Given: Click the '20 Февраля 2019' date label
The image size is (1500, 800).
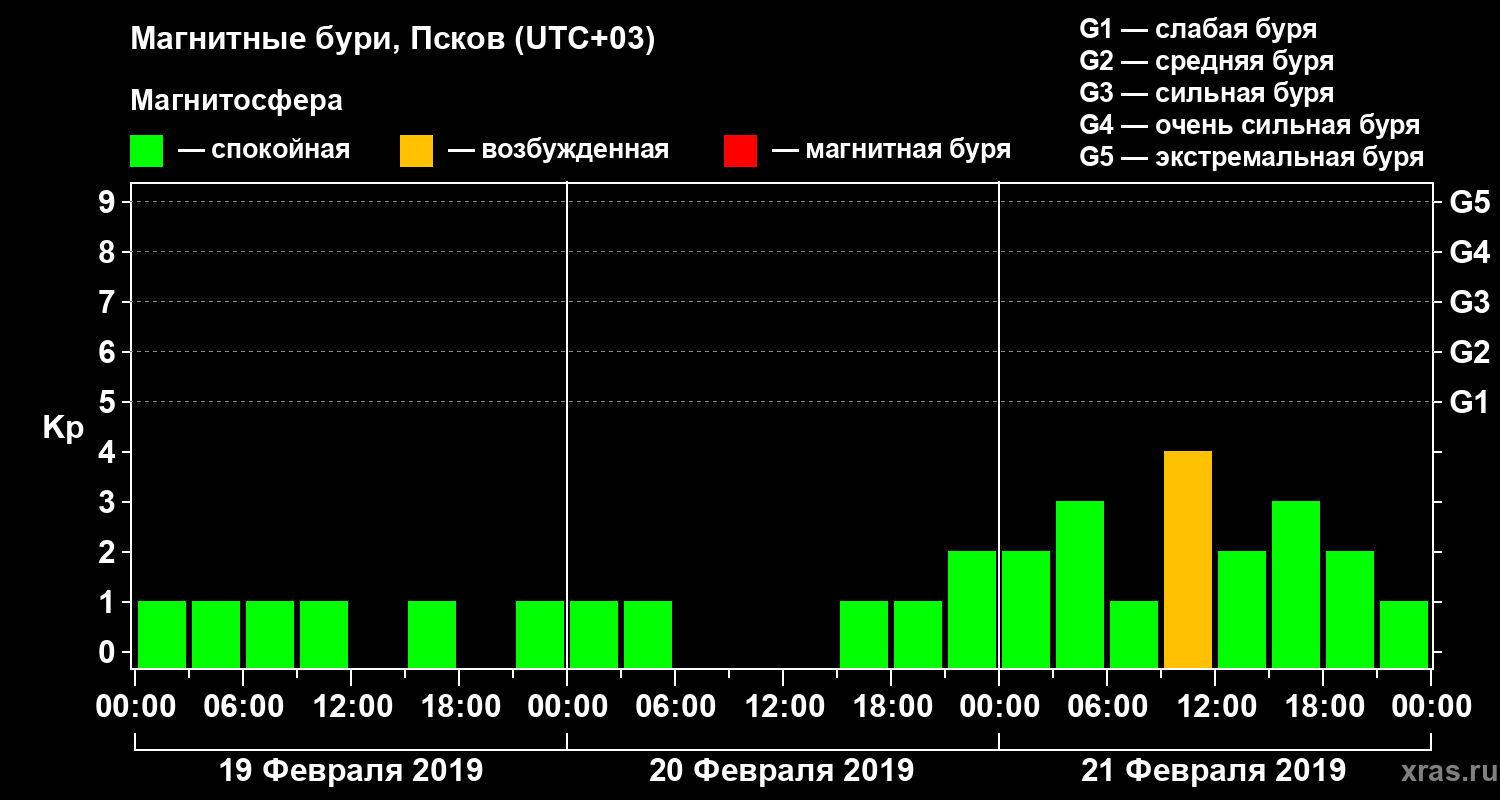Looking at the screenshot, I should (x=781, y=771).
